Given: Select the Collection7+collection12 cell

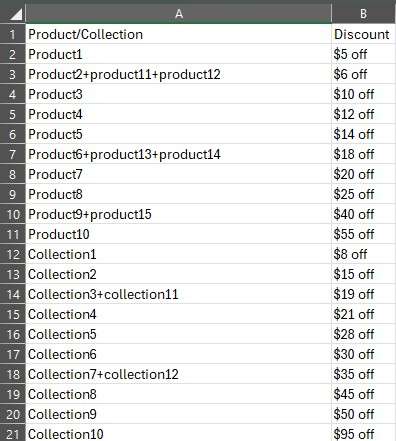Looking at the screenshot, I should [x=179, y=374].
